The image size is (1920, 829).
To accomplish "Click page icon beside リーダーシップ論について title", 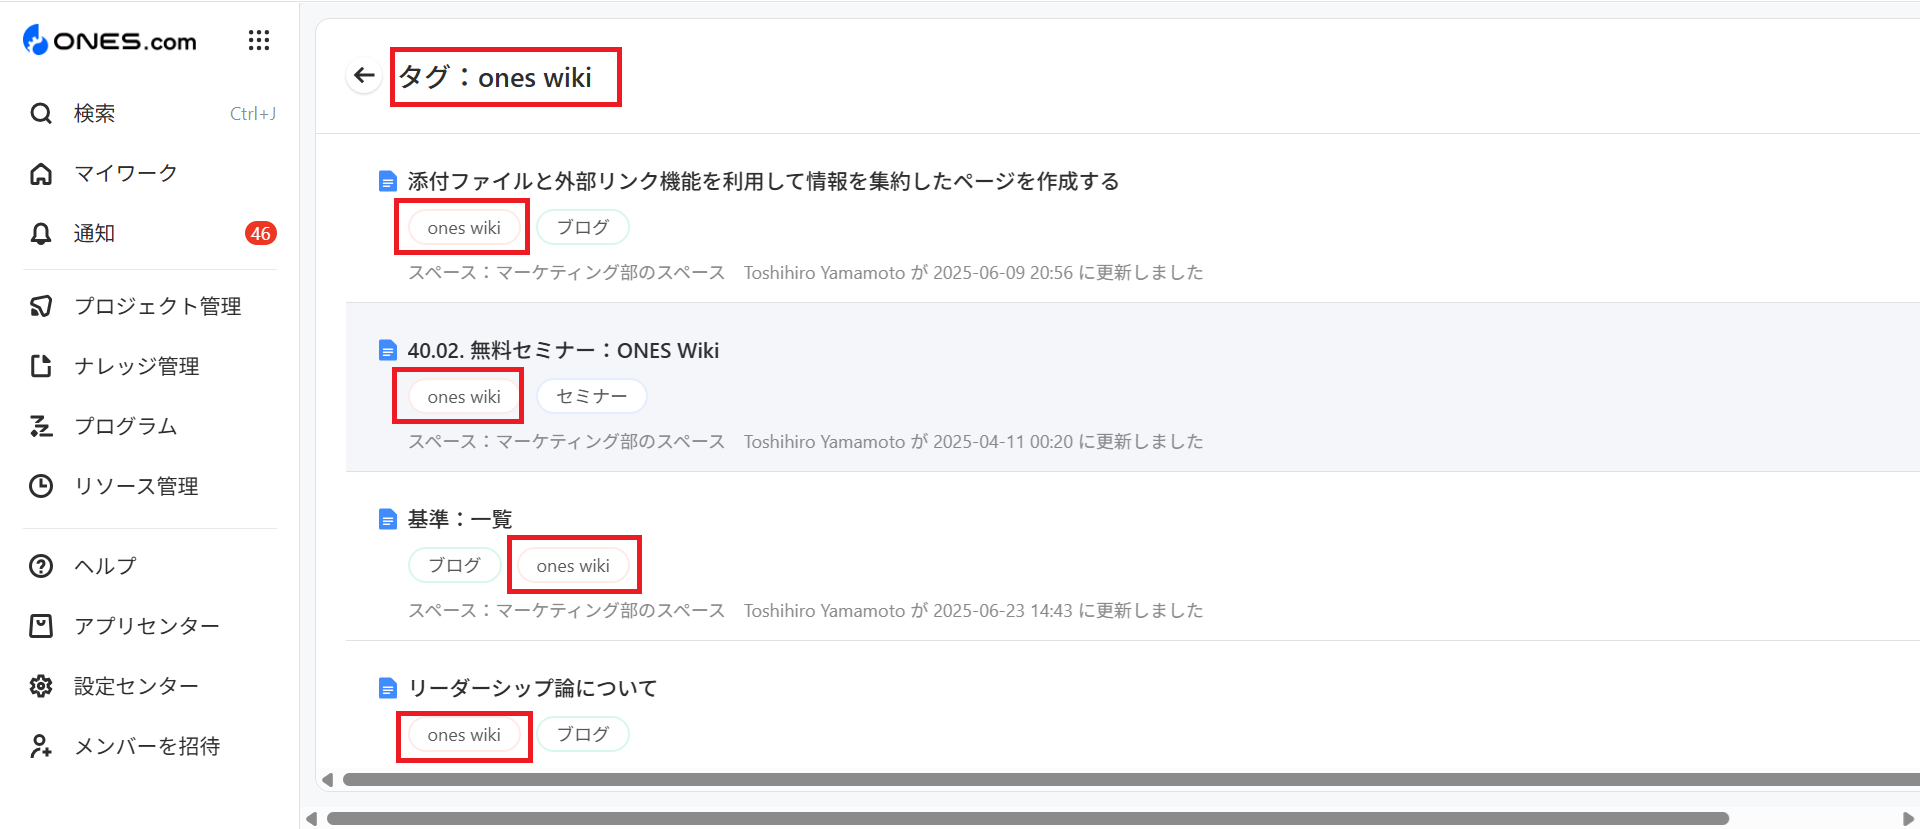I will (388, 688).
